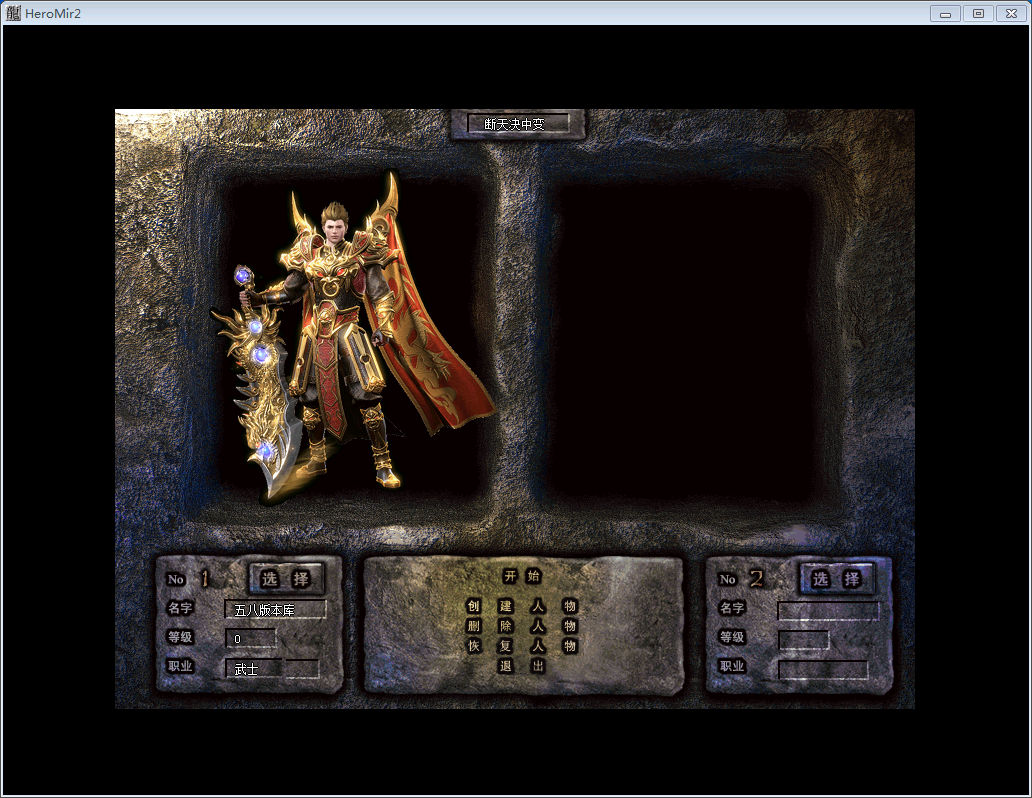Screen dimensions: 1032x798
Task: Click the No 2 label in right panel
Action: click(740, 579)
